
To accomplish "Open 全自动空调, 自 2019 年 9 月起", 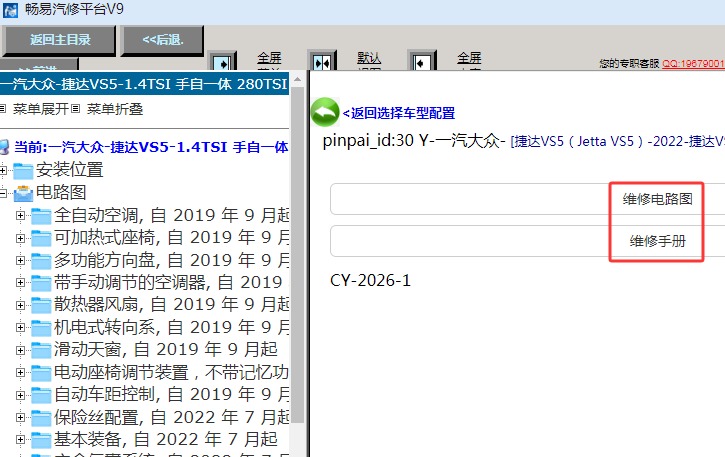I will coord(172,215).
